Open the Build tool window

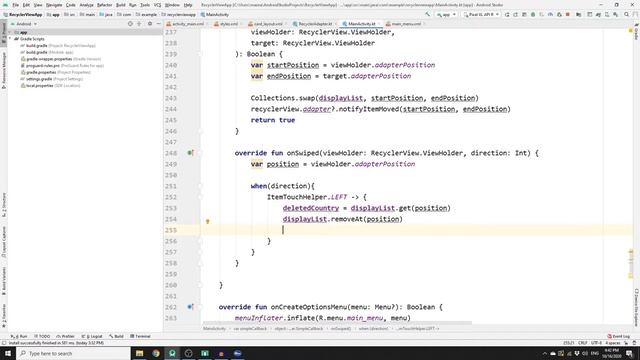coord(116,336)
